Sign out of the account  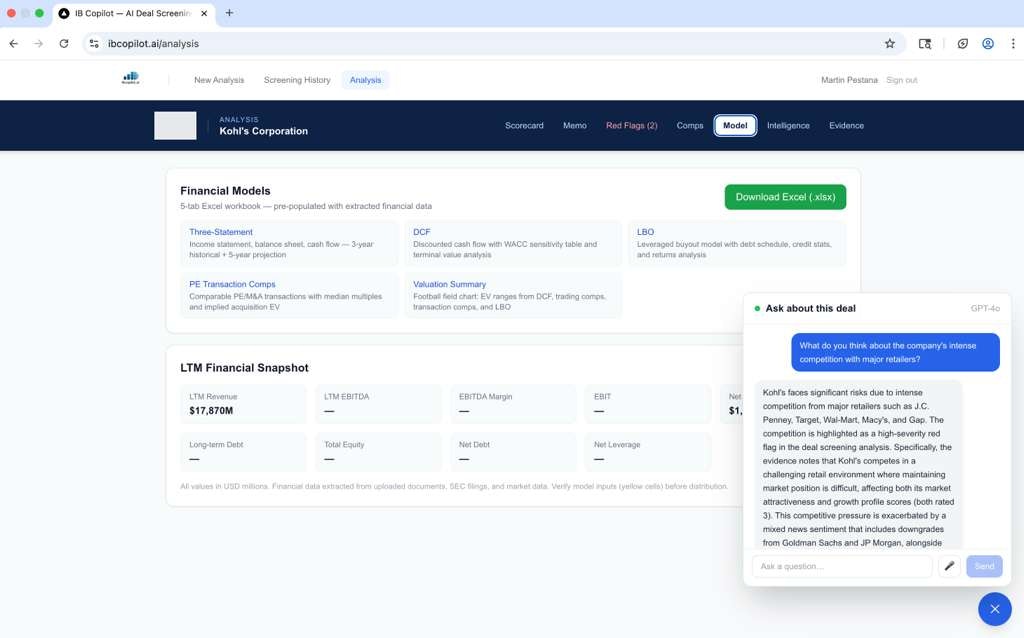(901, 80)
